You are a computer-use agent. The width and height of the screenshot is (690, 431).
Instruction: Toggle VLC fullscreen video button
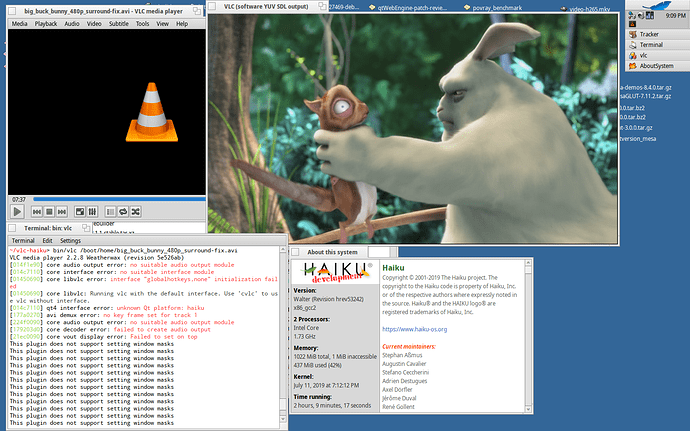[x=80, y=212]
